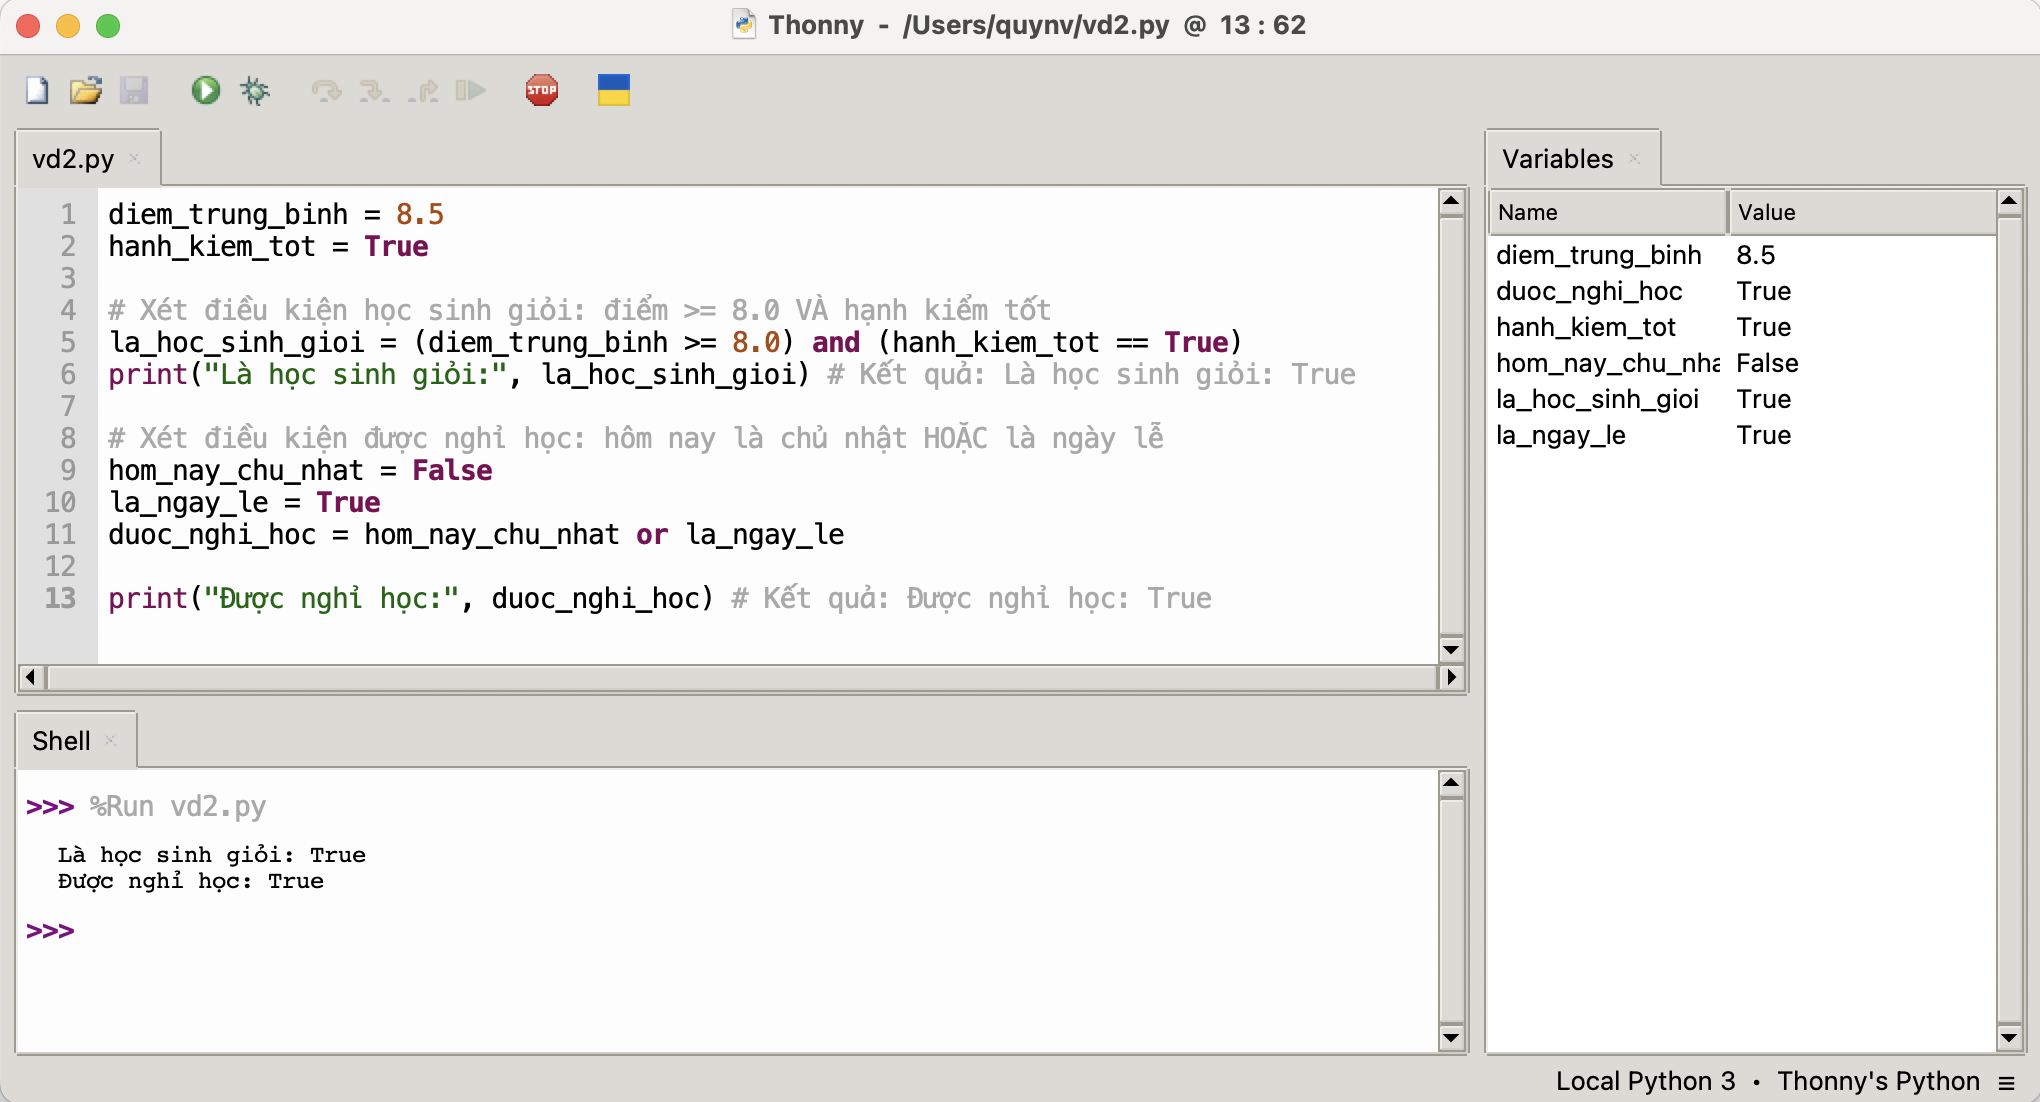The image size is (2040, 1102).
Task: Start debugging with the bug icon
Action: point(255,91)
